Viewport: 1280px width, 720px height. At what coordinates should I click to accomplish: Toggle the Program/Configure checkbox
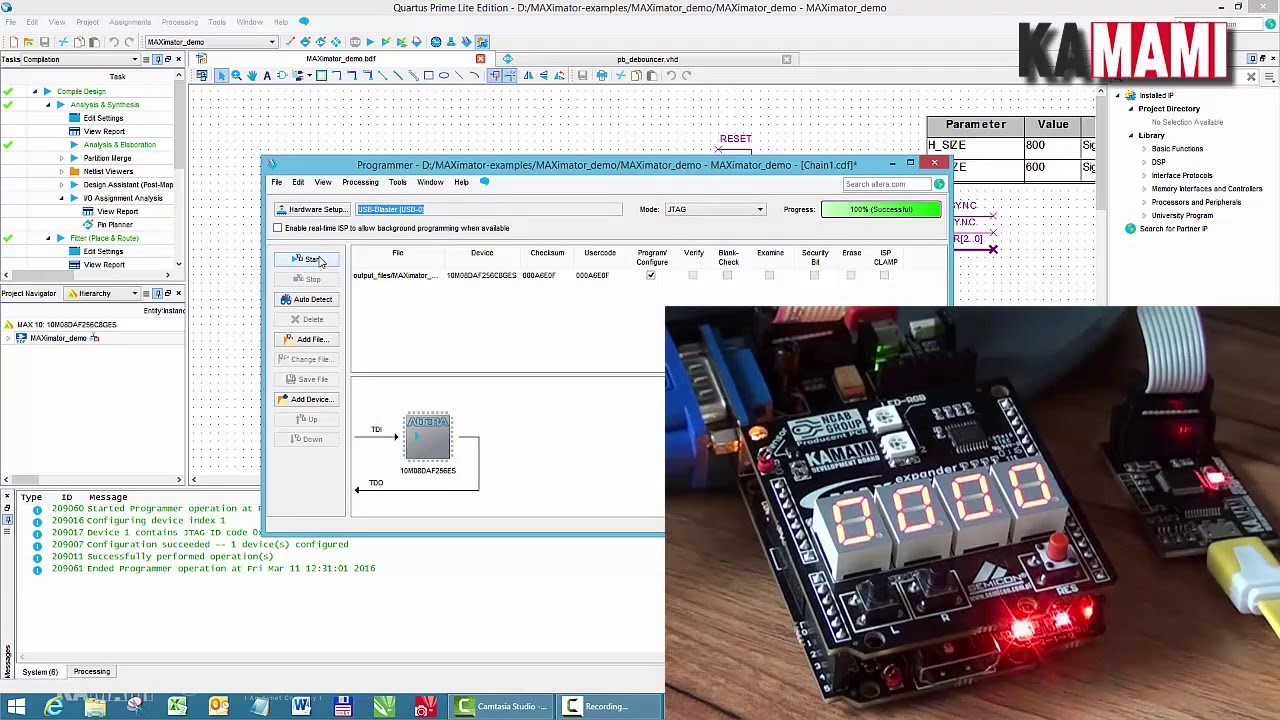coord(651,275)
